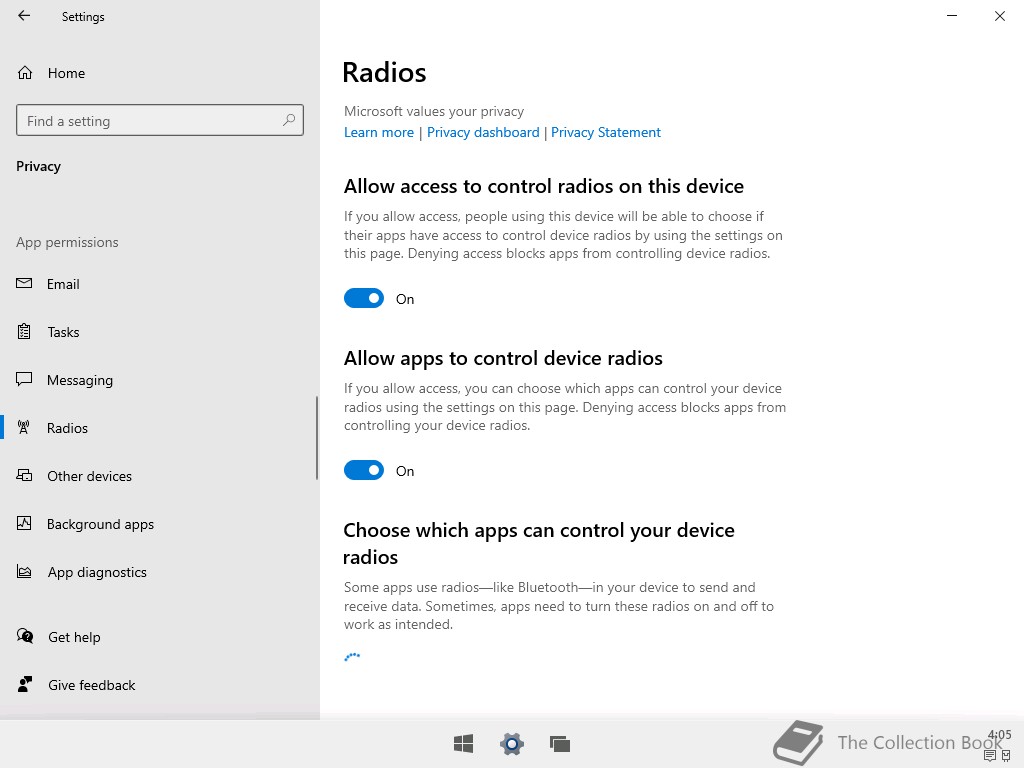Click the Home house icon

pyautogui.click(x=25, y=72)
